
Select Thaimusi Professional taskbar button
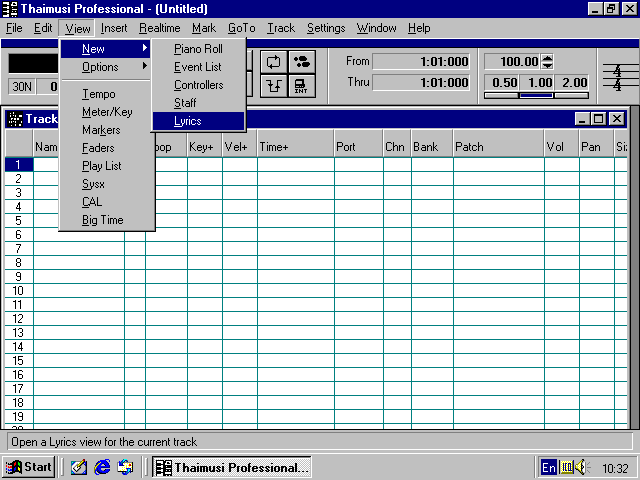tap(232, 467)
